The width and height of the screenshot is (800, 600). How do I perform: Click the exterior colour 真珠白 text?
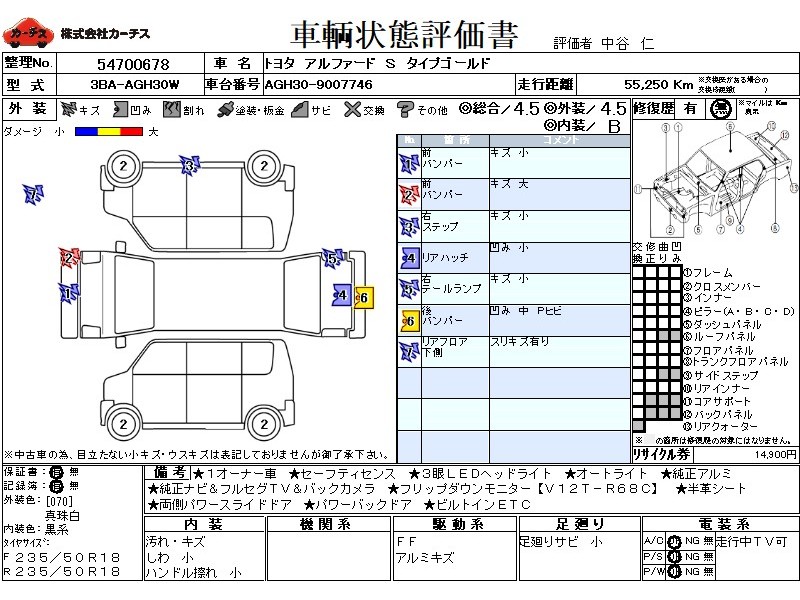62,516
